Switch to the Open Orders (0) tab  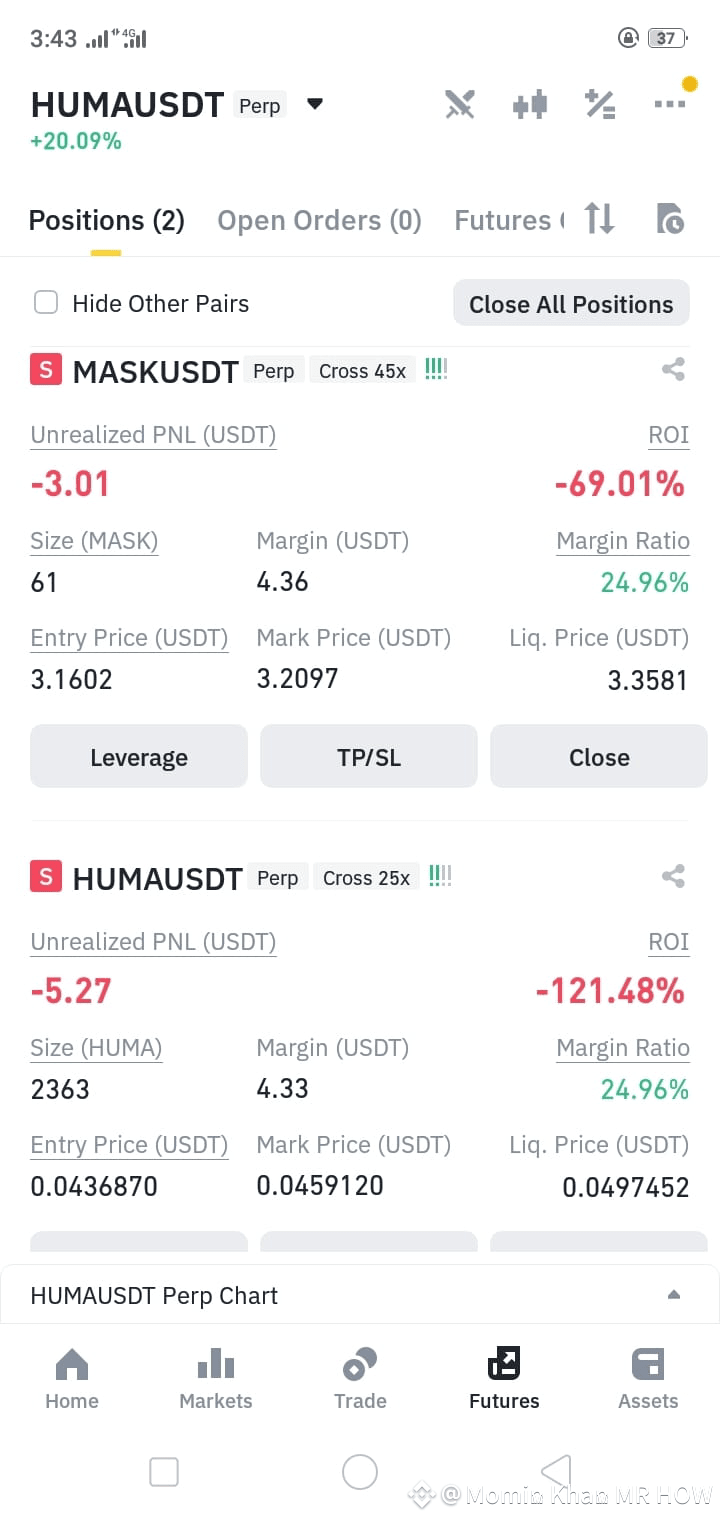coord(319,220)
